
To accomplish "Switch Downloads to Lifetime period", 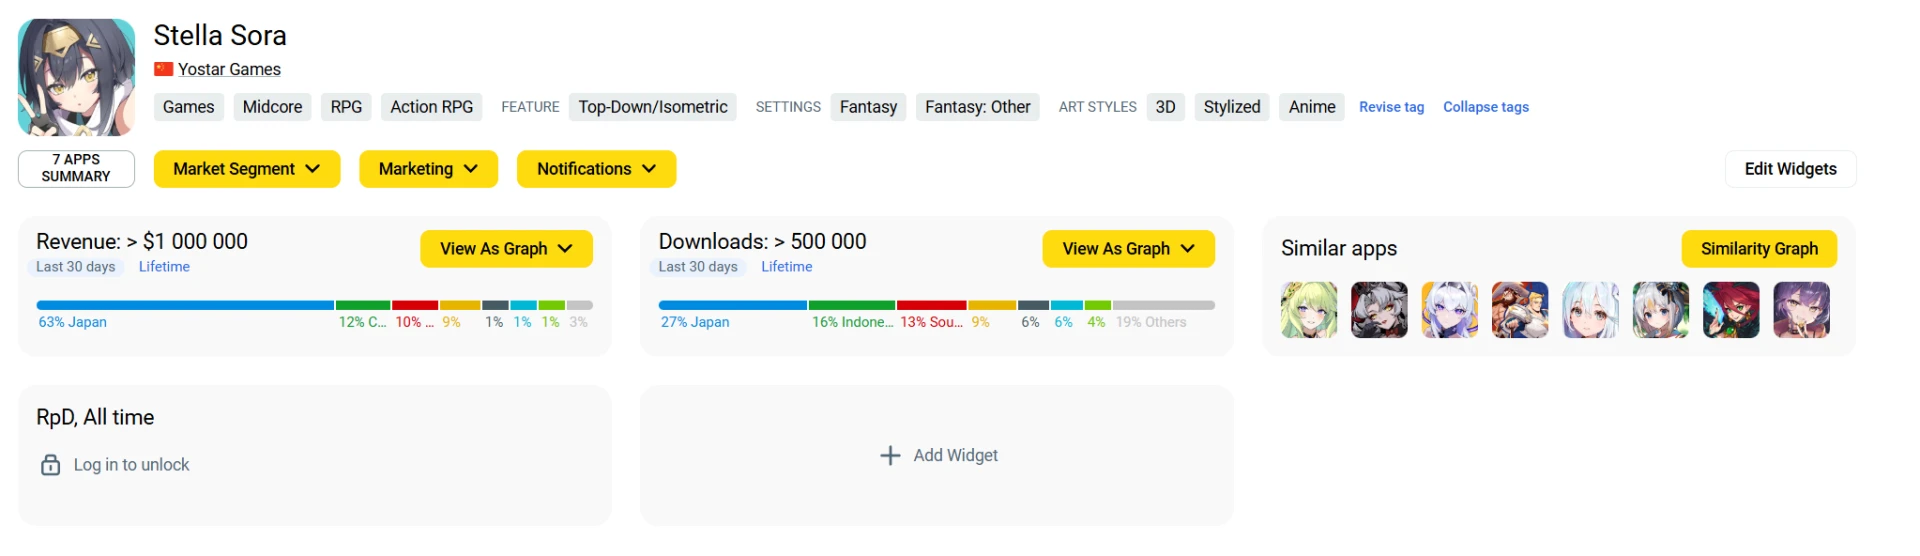I will [786, 267].
